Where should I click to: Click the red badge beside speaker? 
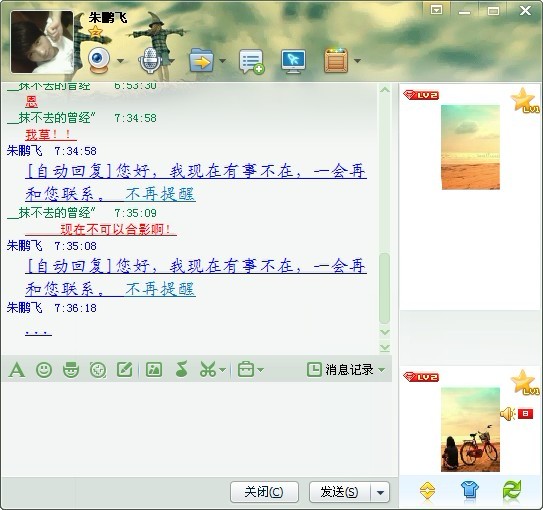pos(525,413)
